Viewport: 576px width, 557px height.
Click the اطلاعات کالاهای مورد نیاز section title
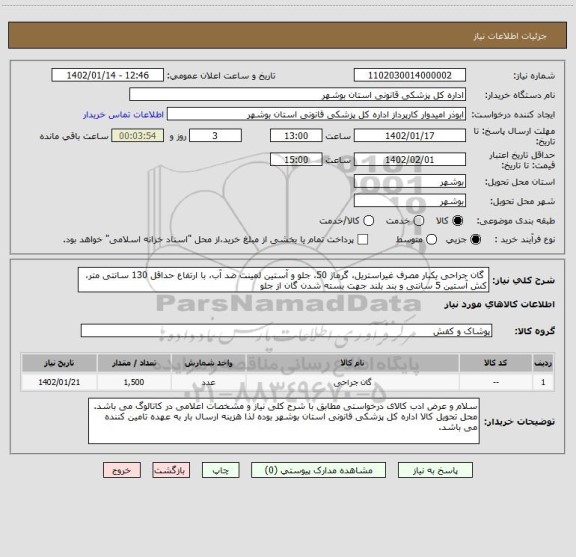click(500, 305)
